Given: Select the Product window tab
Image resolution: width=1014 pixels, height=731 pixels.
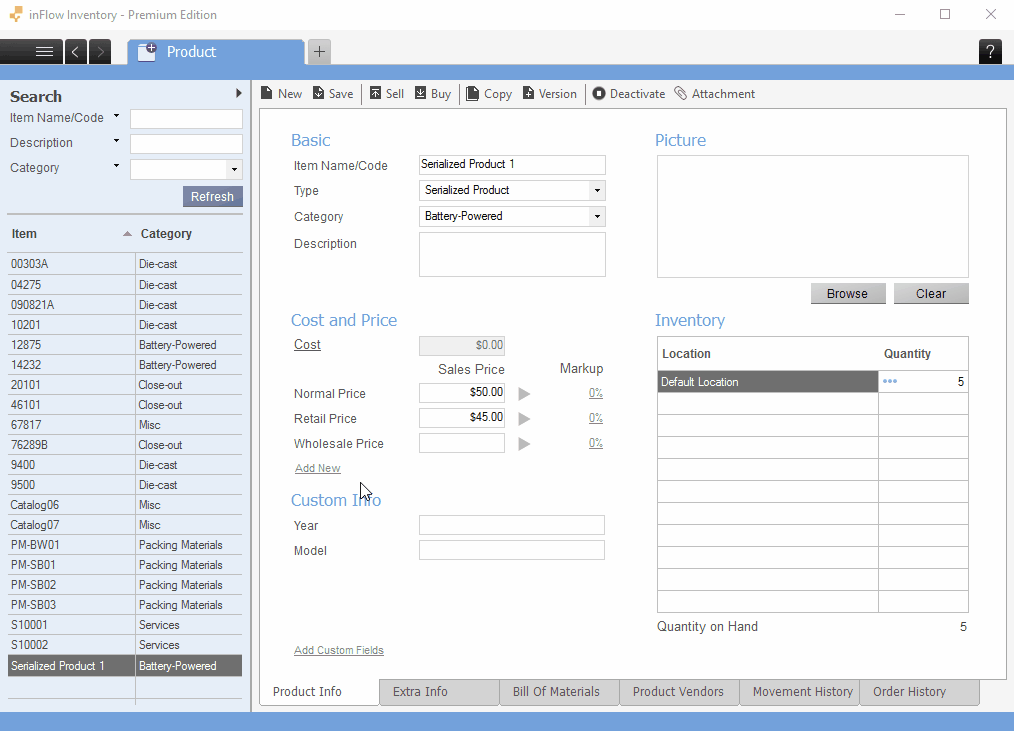Looking at the screenshot, I should (215, 52).
